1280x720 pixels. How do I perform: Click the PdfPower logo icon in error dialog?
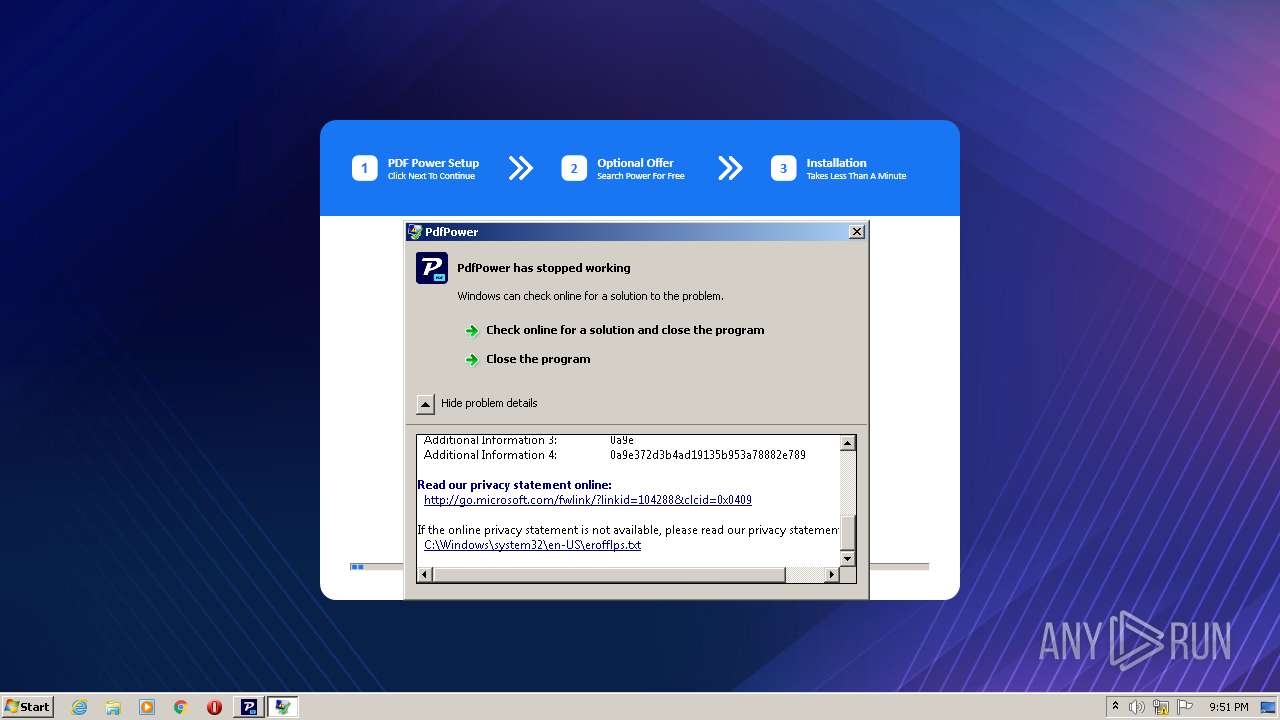pos(432,268)
